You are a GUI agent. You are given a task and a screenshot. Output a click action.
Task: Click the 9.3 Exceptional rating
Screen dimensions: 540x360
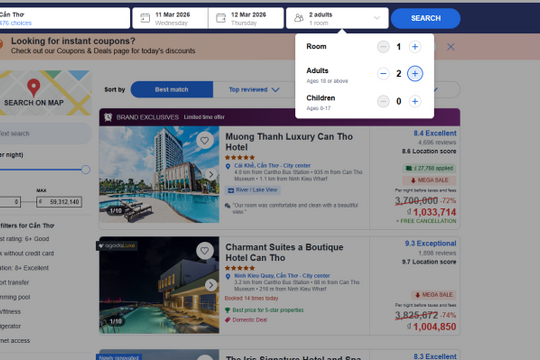point(430,244)
